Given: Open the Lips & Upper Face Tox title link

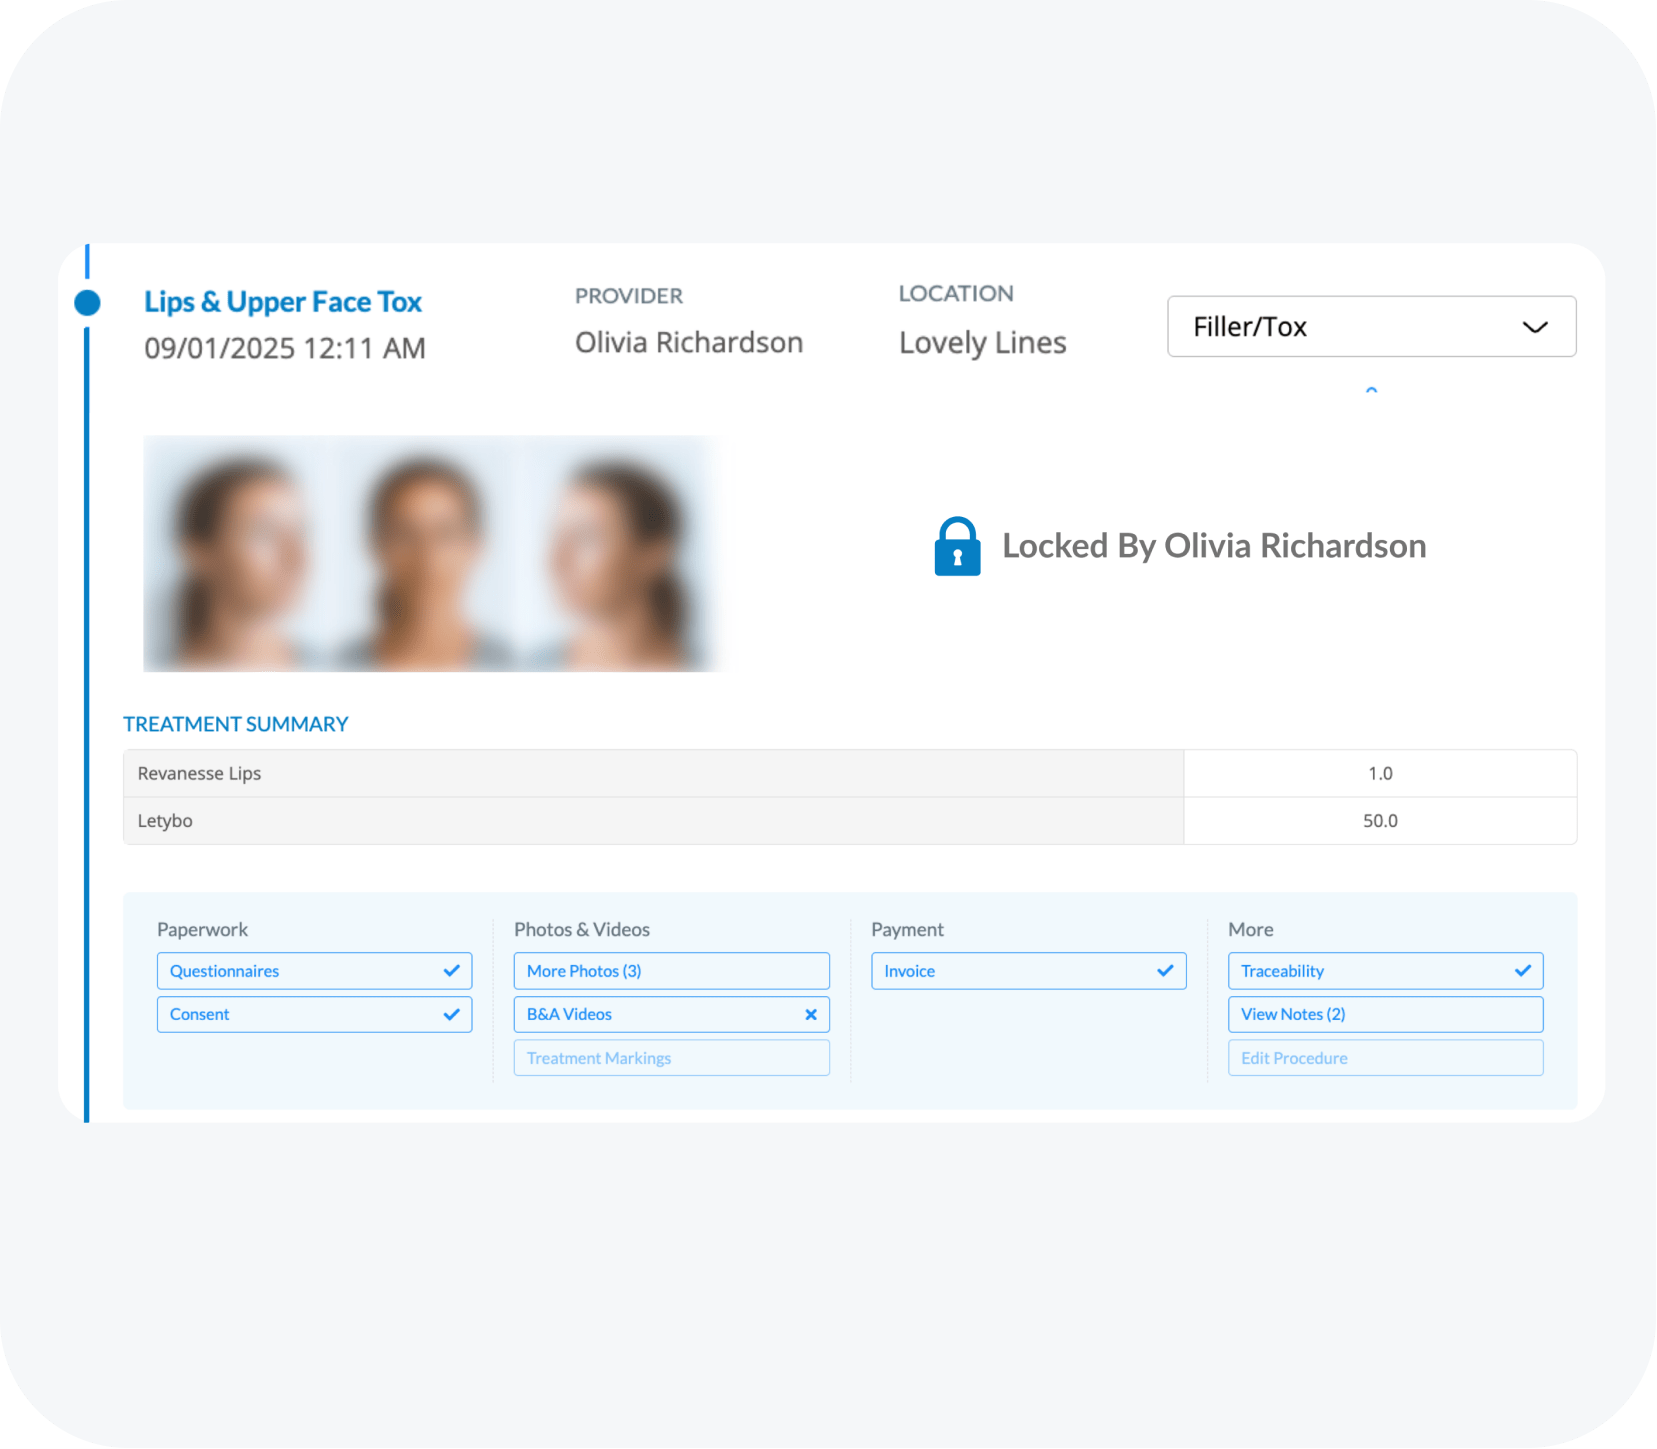Looking at the screenshot, I should (x=283, y=302).
